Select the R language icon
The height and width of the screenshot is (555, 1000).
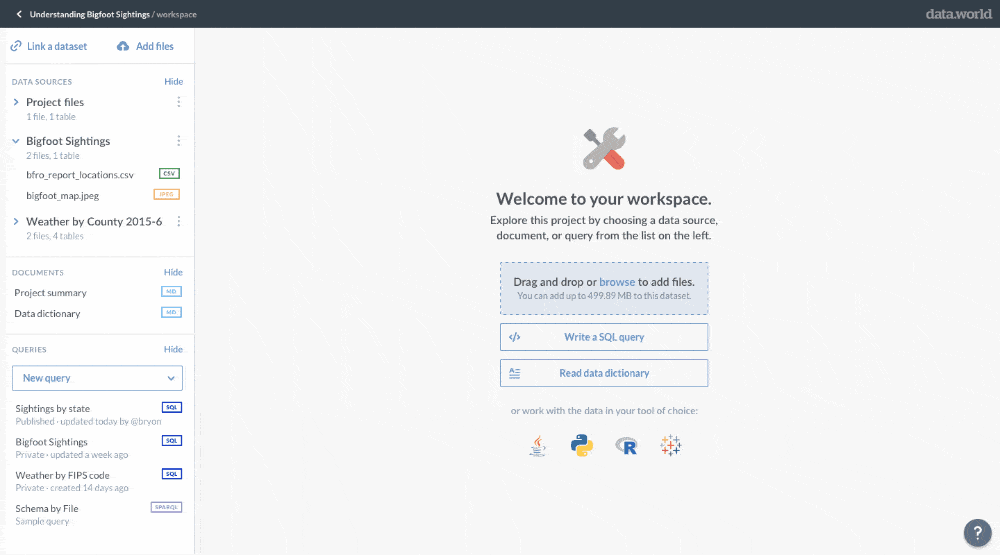[626, 446]
